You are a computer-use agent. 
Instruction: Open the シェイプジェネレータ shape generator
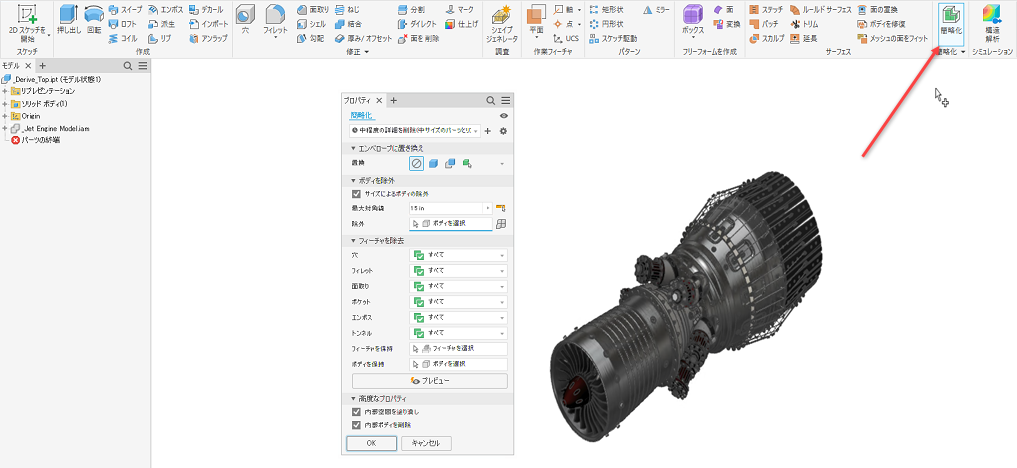[x=503, y=25]
